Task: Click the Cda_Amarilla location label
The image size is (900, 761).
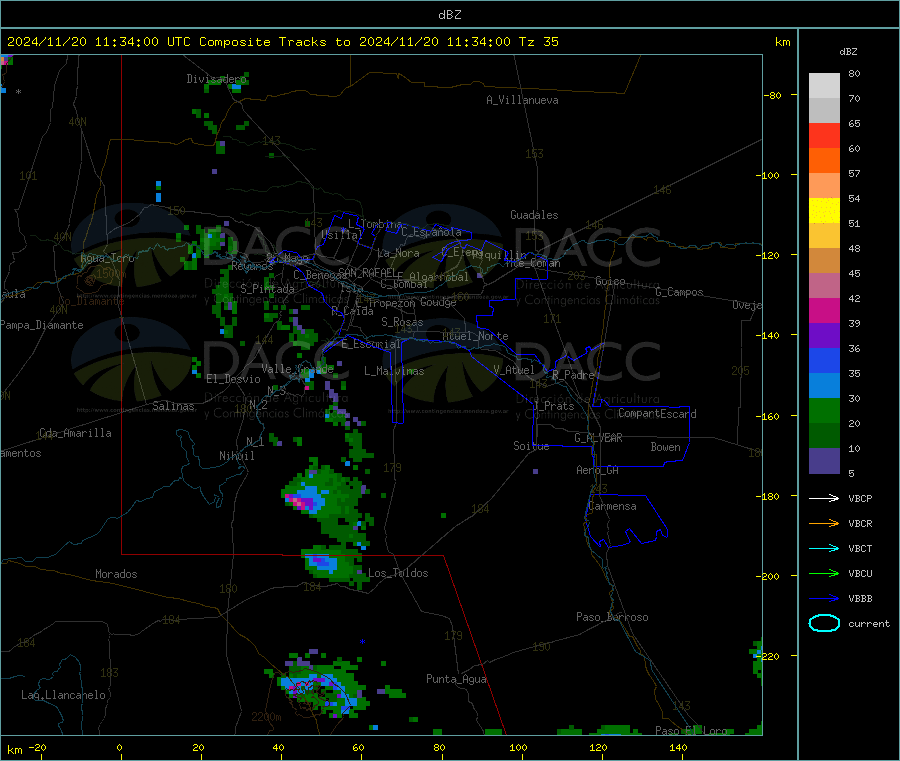Action: point(75,433)
